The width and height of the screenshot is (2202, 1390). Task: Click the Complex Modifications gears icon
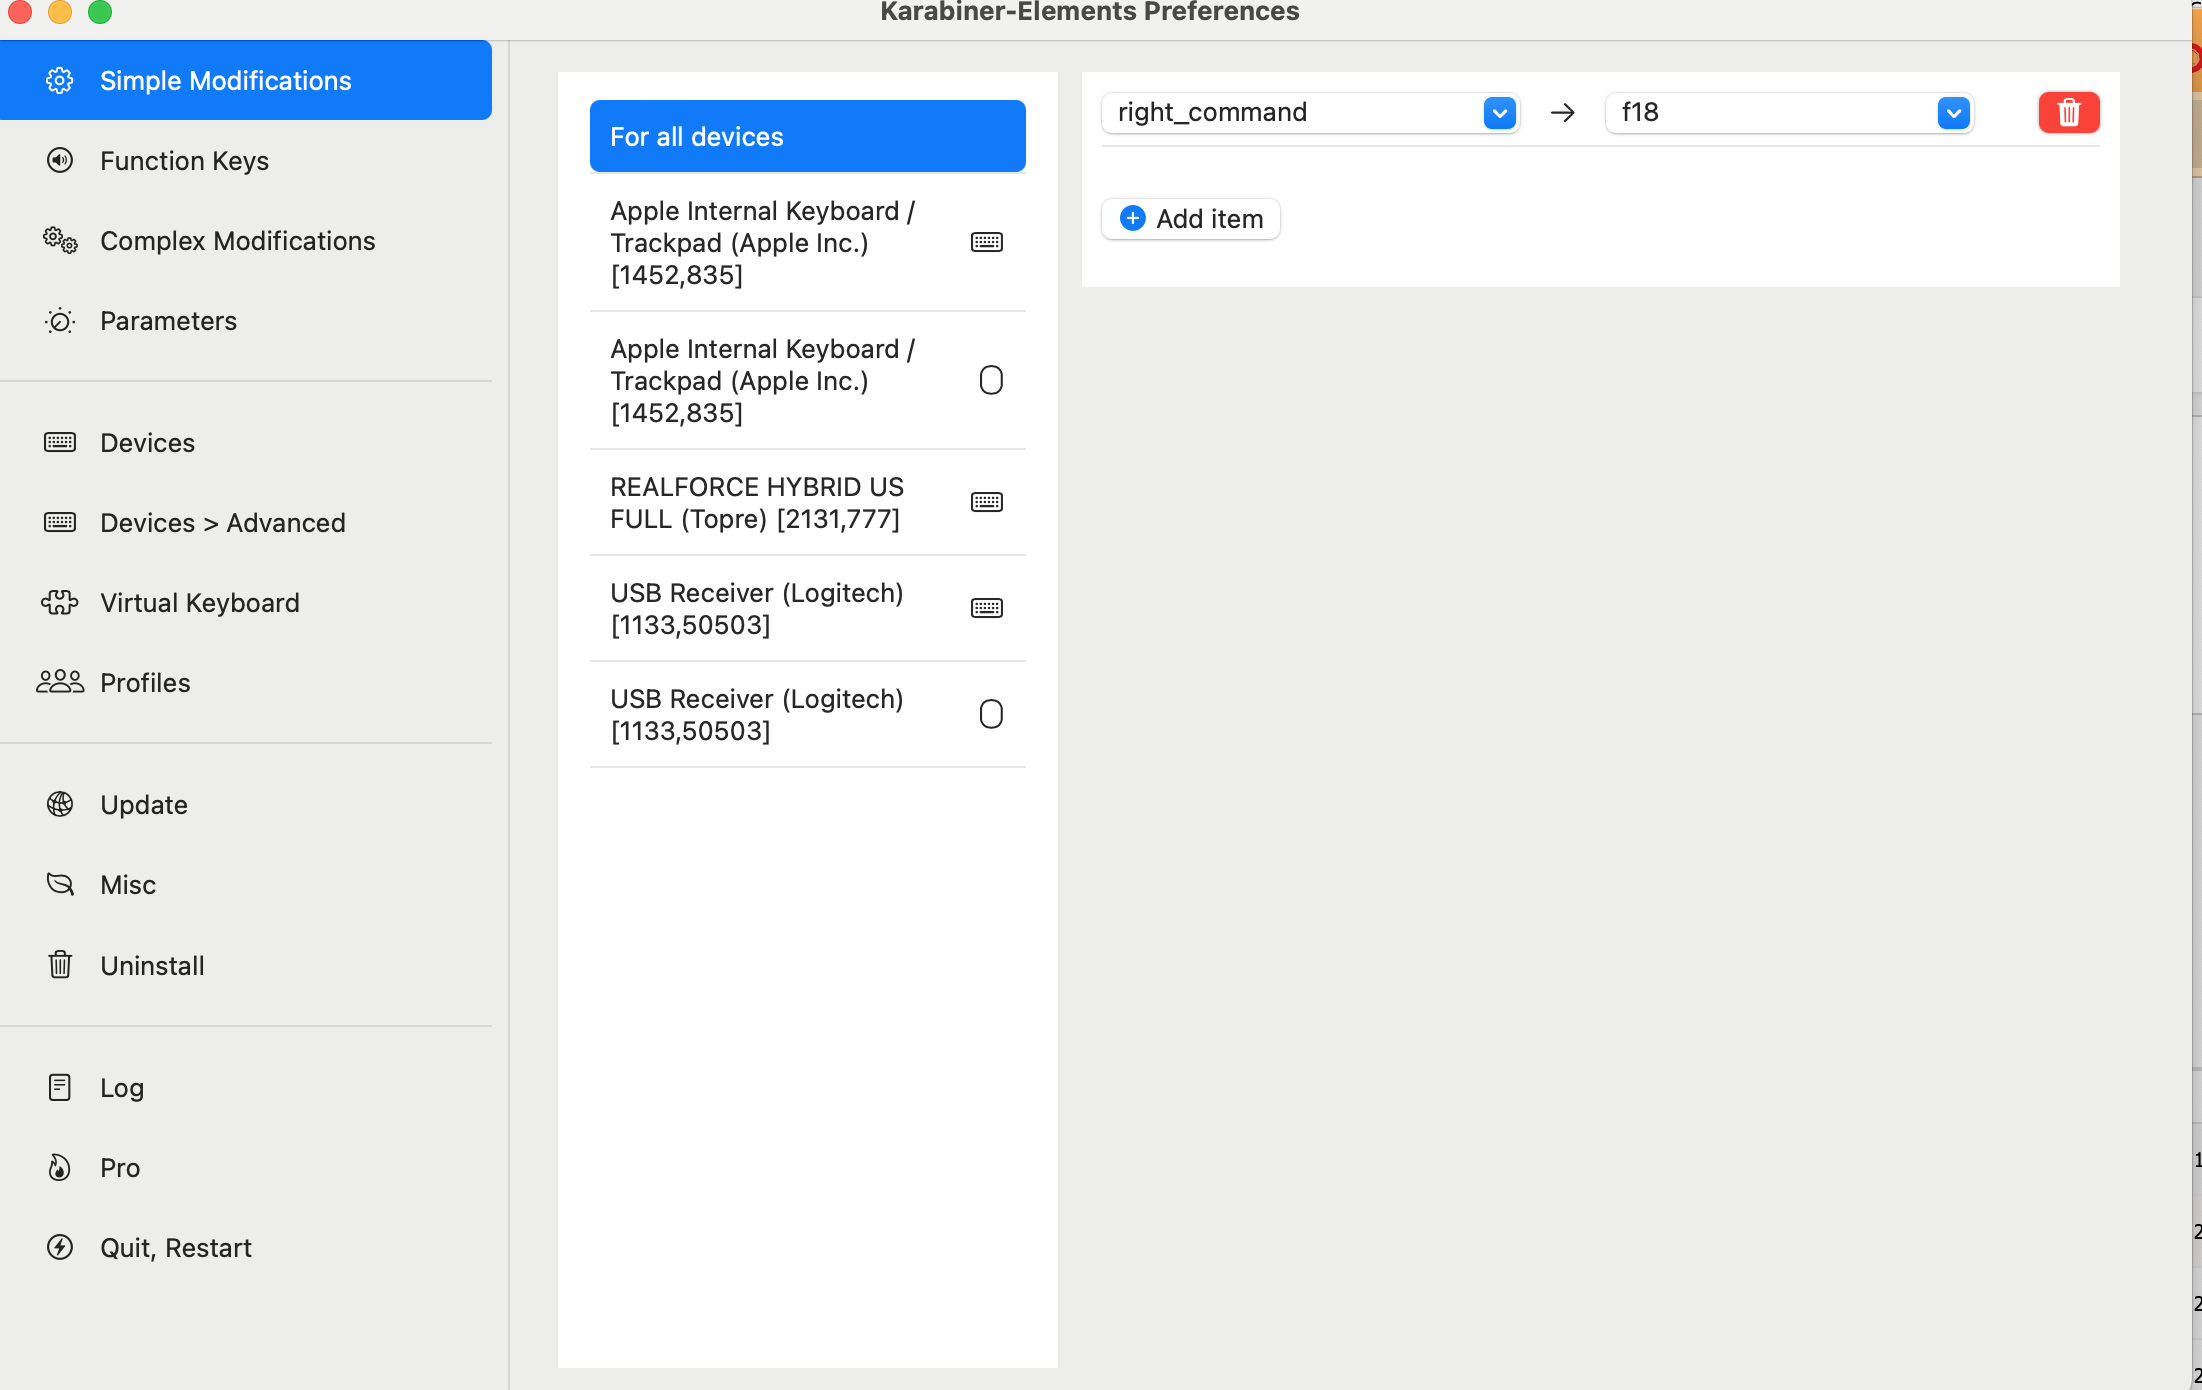[60, 240]
